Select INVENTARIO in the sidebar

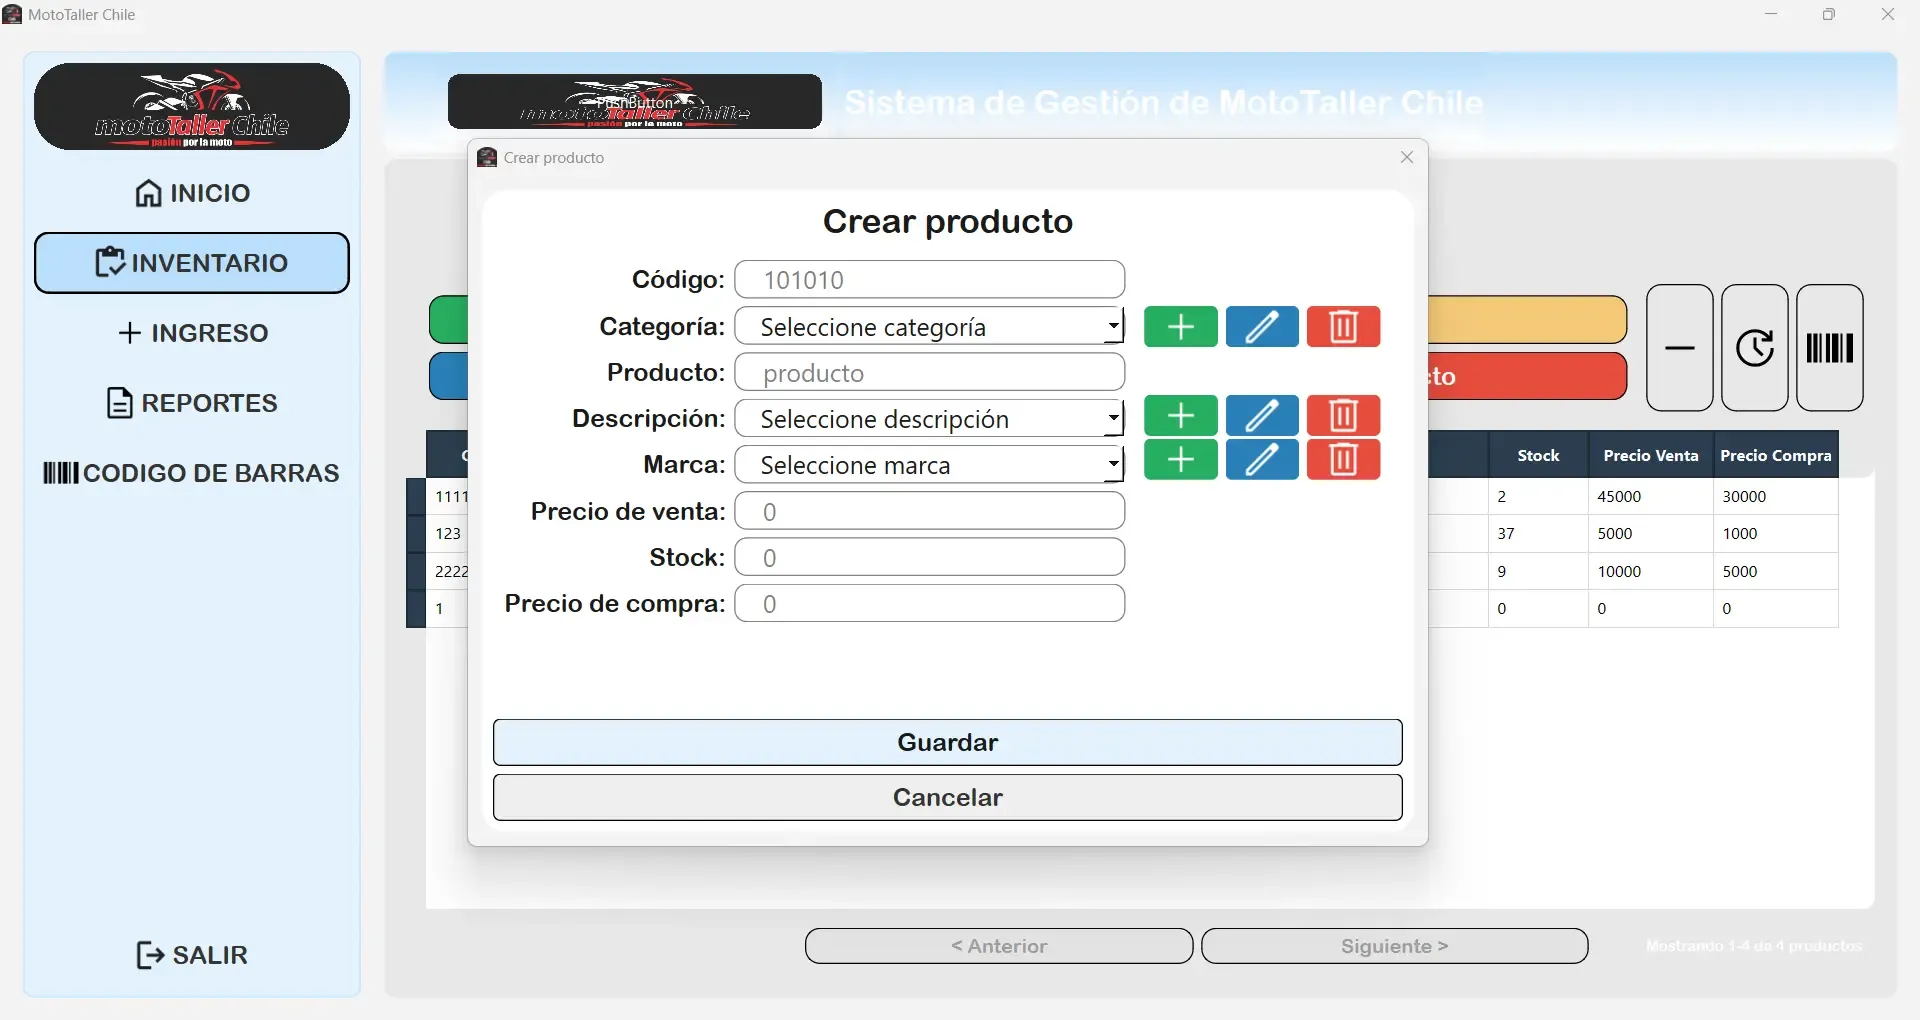coord(192,263)
